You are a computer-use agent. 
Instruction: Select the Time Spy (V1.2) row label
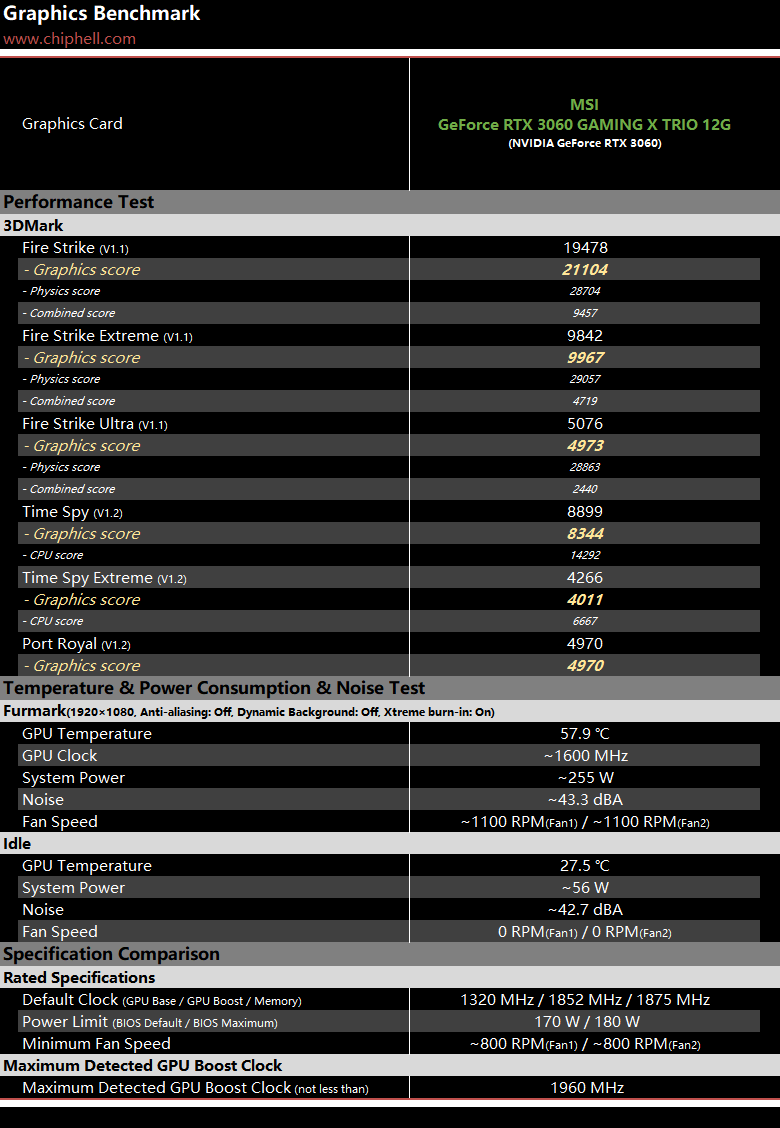click(x=72, y=511)
